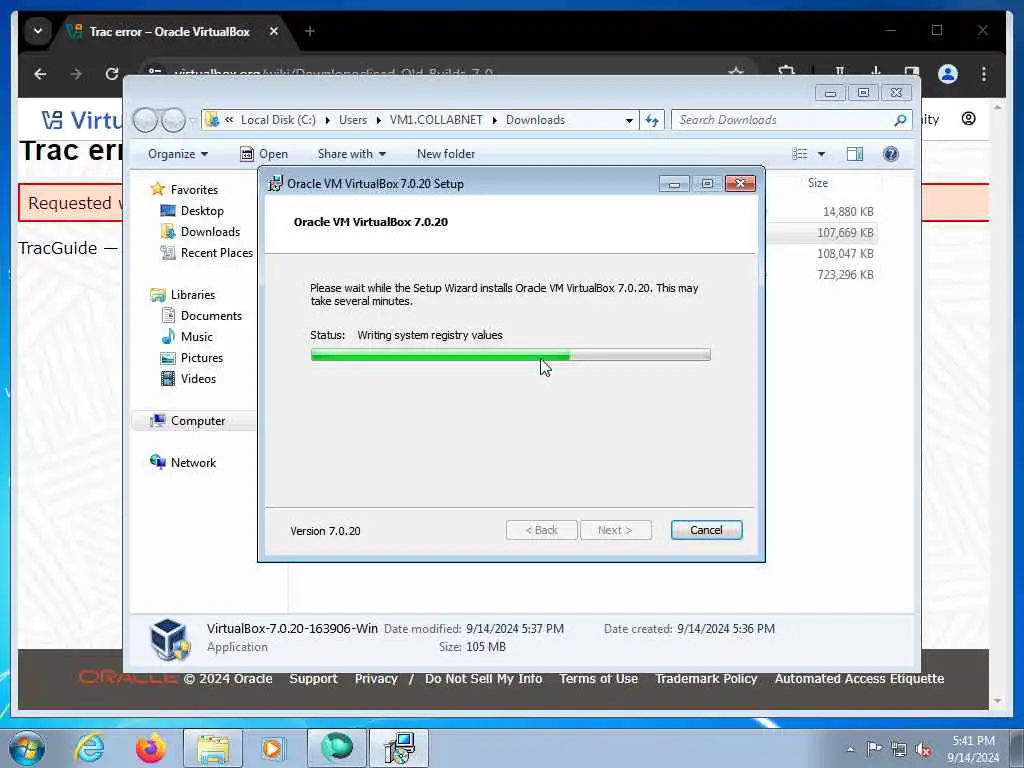1024x768 pixels.
Task: Expand the address bar history dropdown
Action: click(628, 120)
